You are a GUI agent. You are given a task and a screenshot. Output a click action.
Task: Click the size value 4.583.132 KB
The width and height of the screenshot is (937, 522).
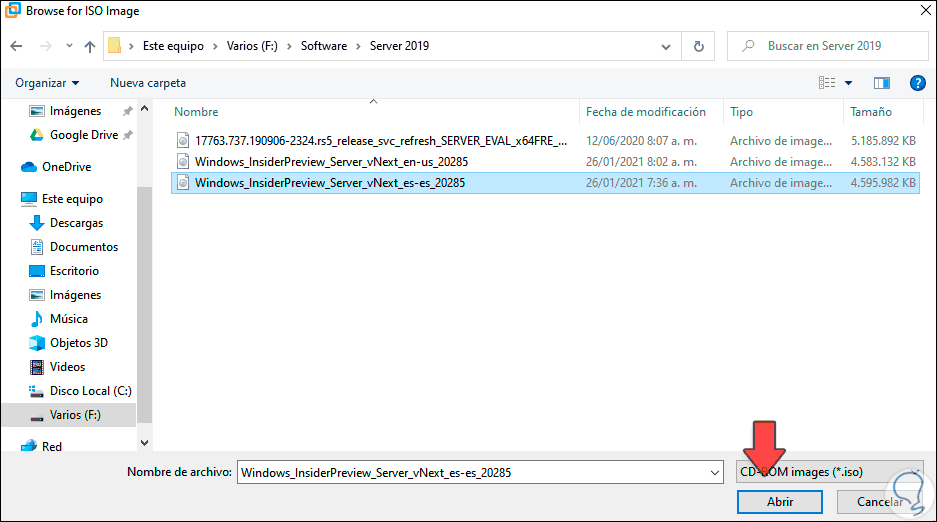click(x=883, y=162)
